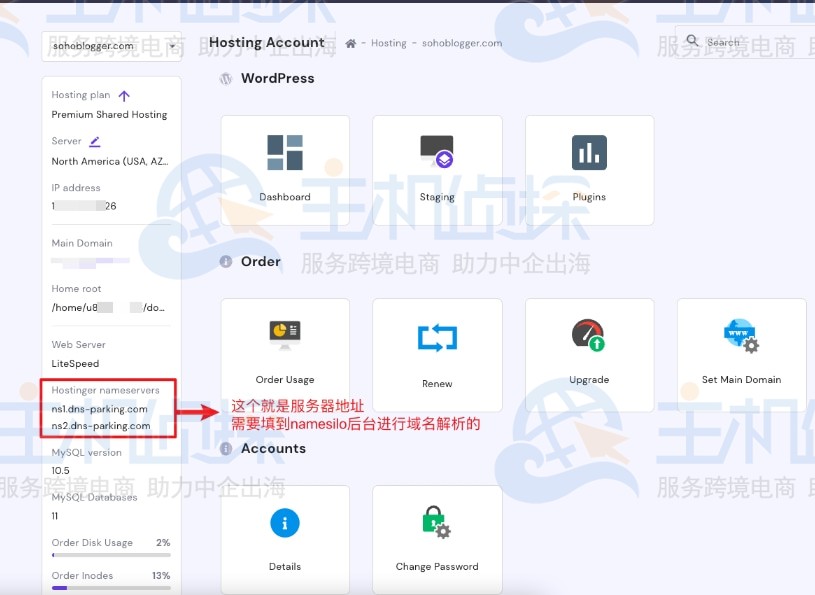Image resolution: width=815 pixels, height=595 pixels.
Task: Click the Details label
Action: click(x=285, y=567)
